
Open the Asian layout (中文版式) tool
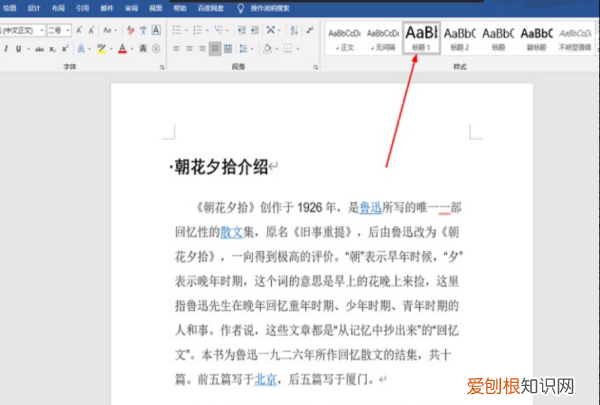(x=271, y=30)
